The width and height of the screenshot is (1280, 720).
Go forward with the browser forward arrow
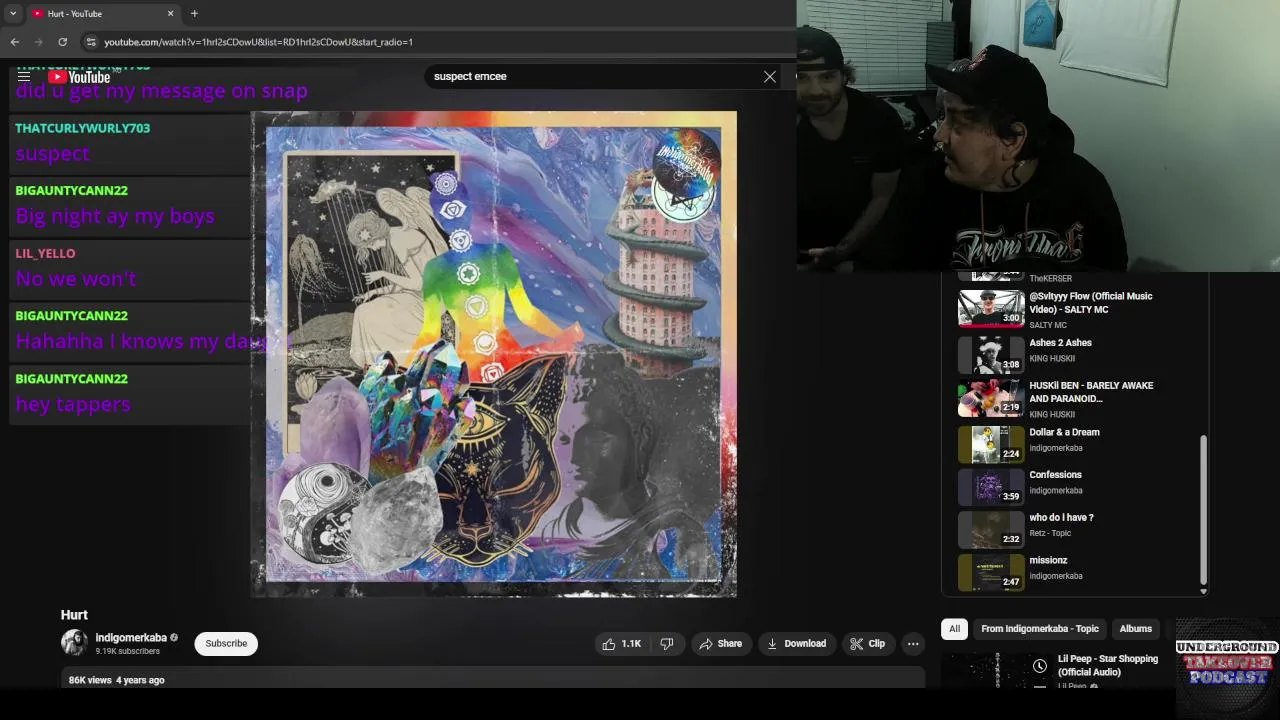39,42
